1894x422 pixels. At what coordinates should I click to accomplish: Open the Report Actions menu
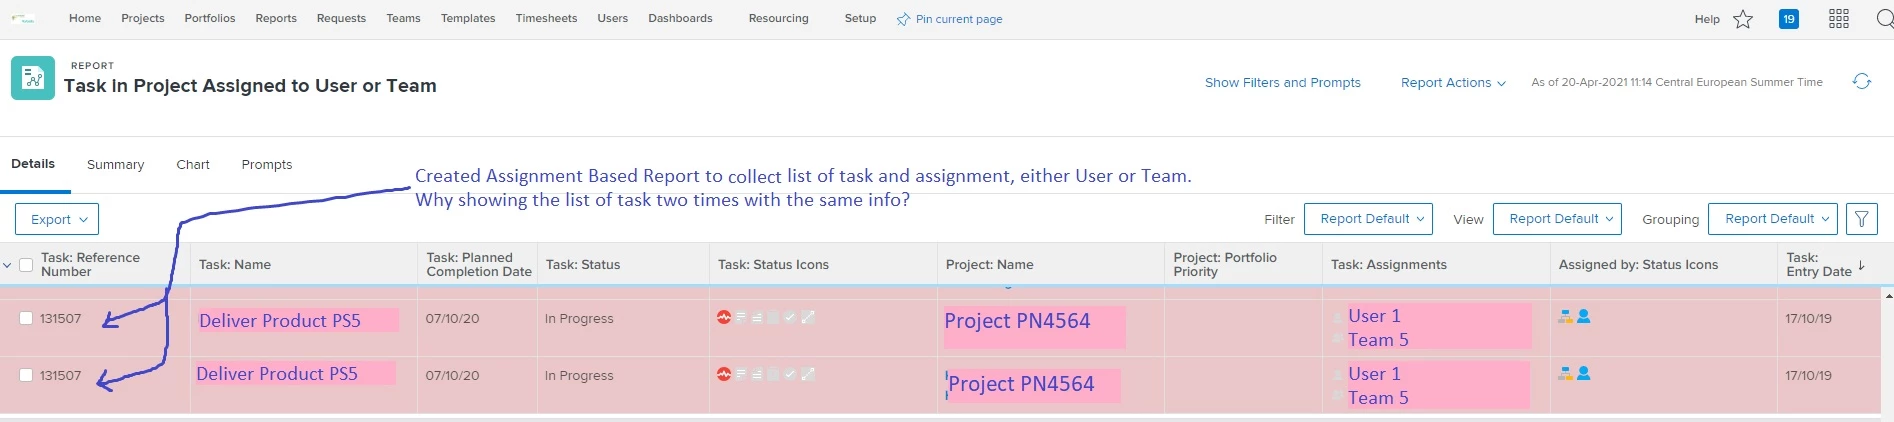coord(1453,82)
